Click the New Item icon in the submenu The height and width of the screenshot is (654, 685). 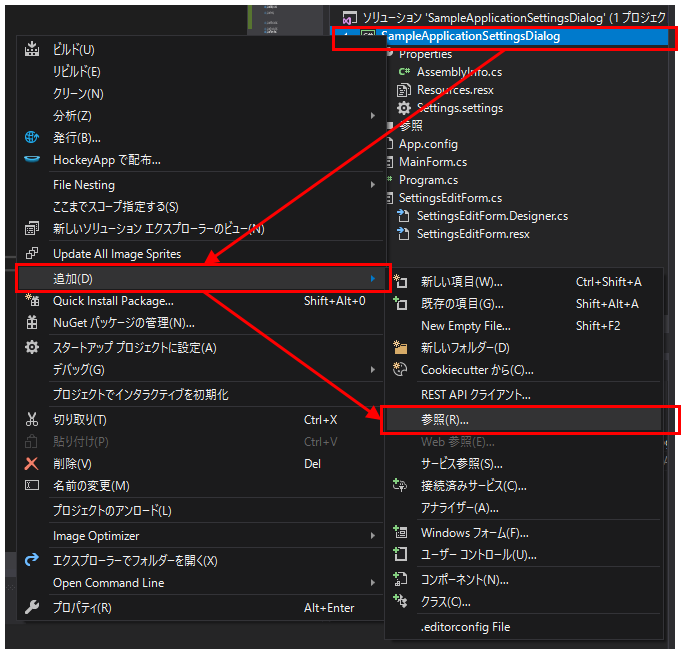(400, 281)
